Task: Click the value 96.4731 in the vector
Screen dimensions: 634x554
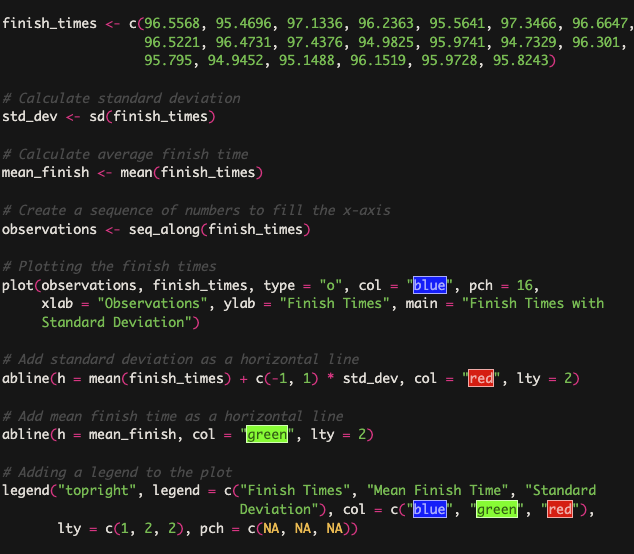Action: click(x=243, y=42)
